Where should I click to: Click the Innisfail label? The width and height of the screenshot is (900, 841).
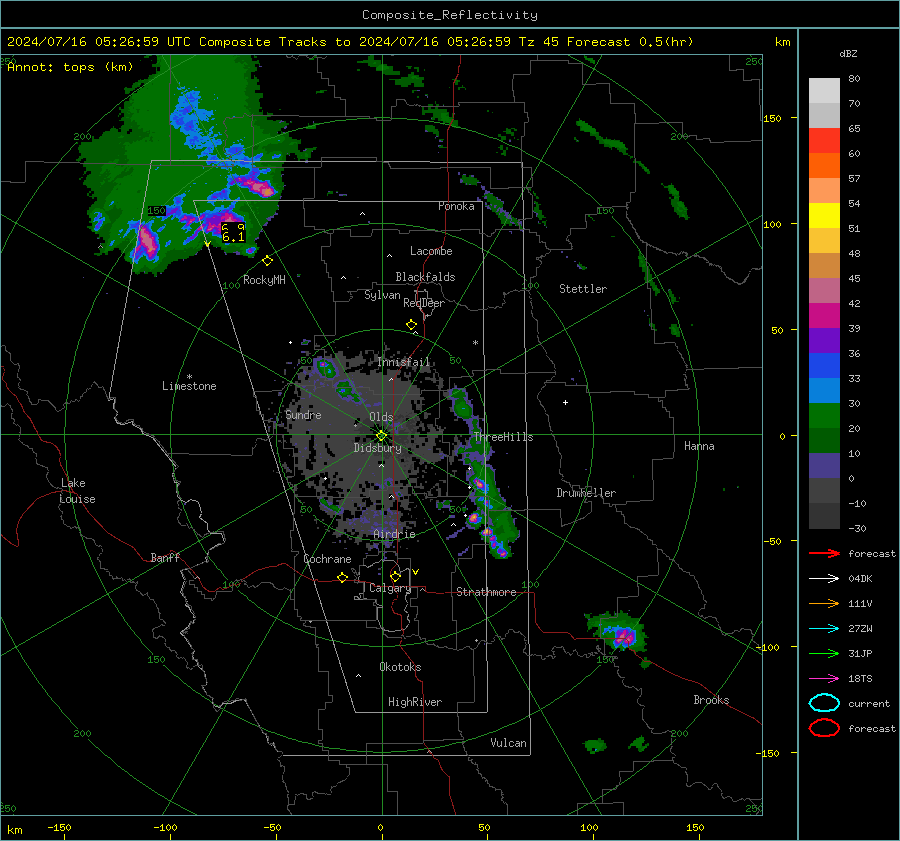pos(403,362)
